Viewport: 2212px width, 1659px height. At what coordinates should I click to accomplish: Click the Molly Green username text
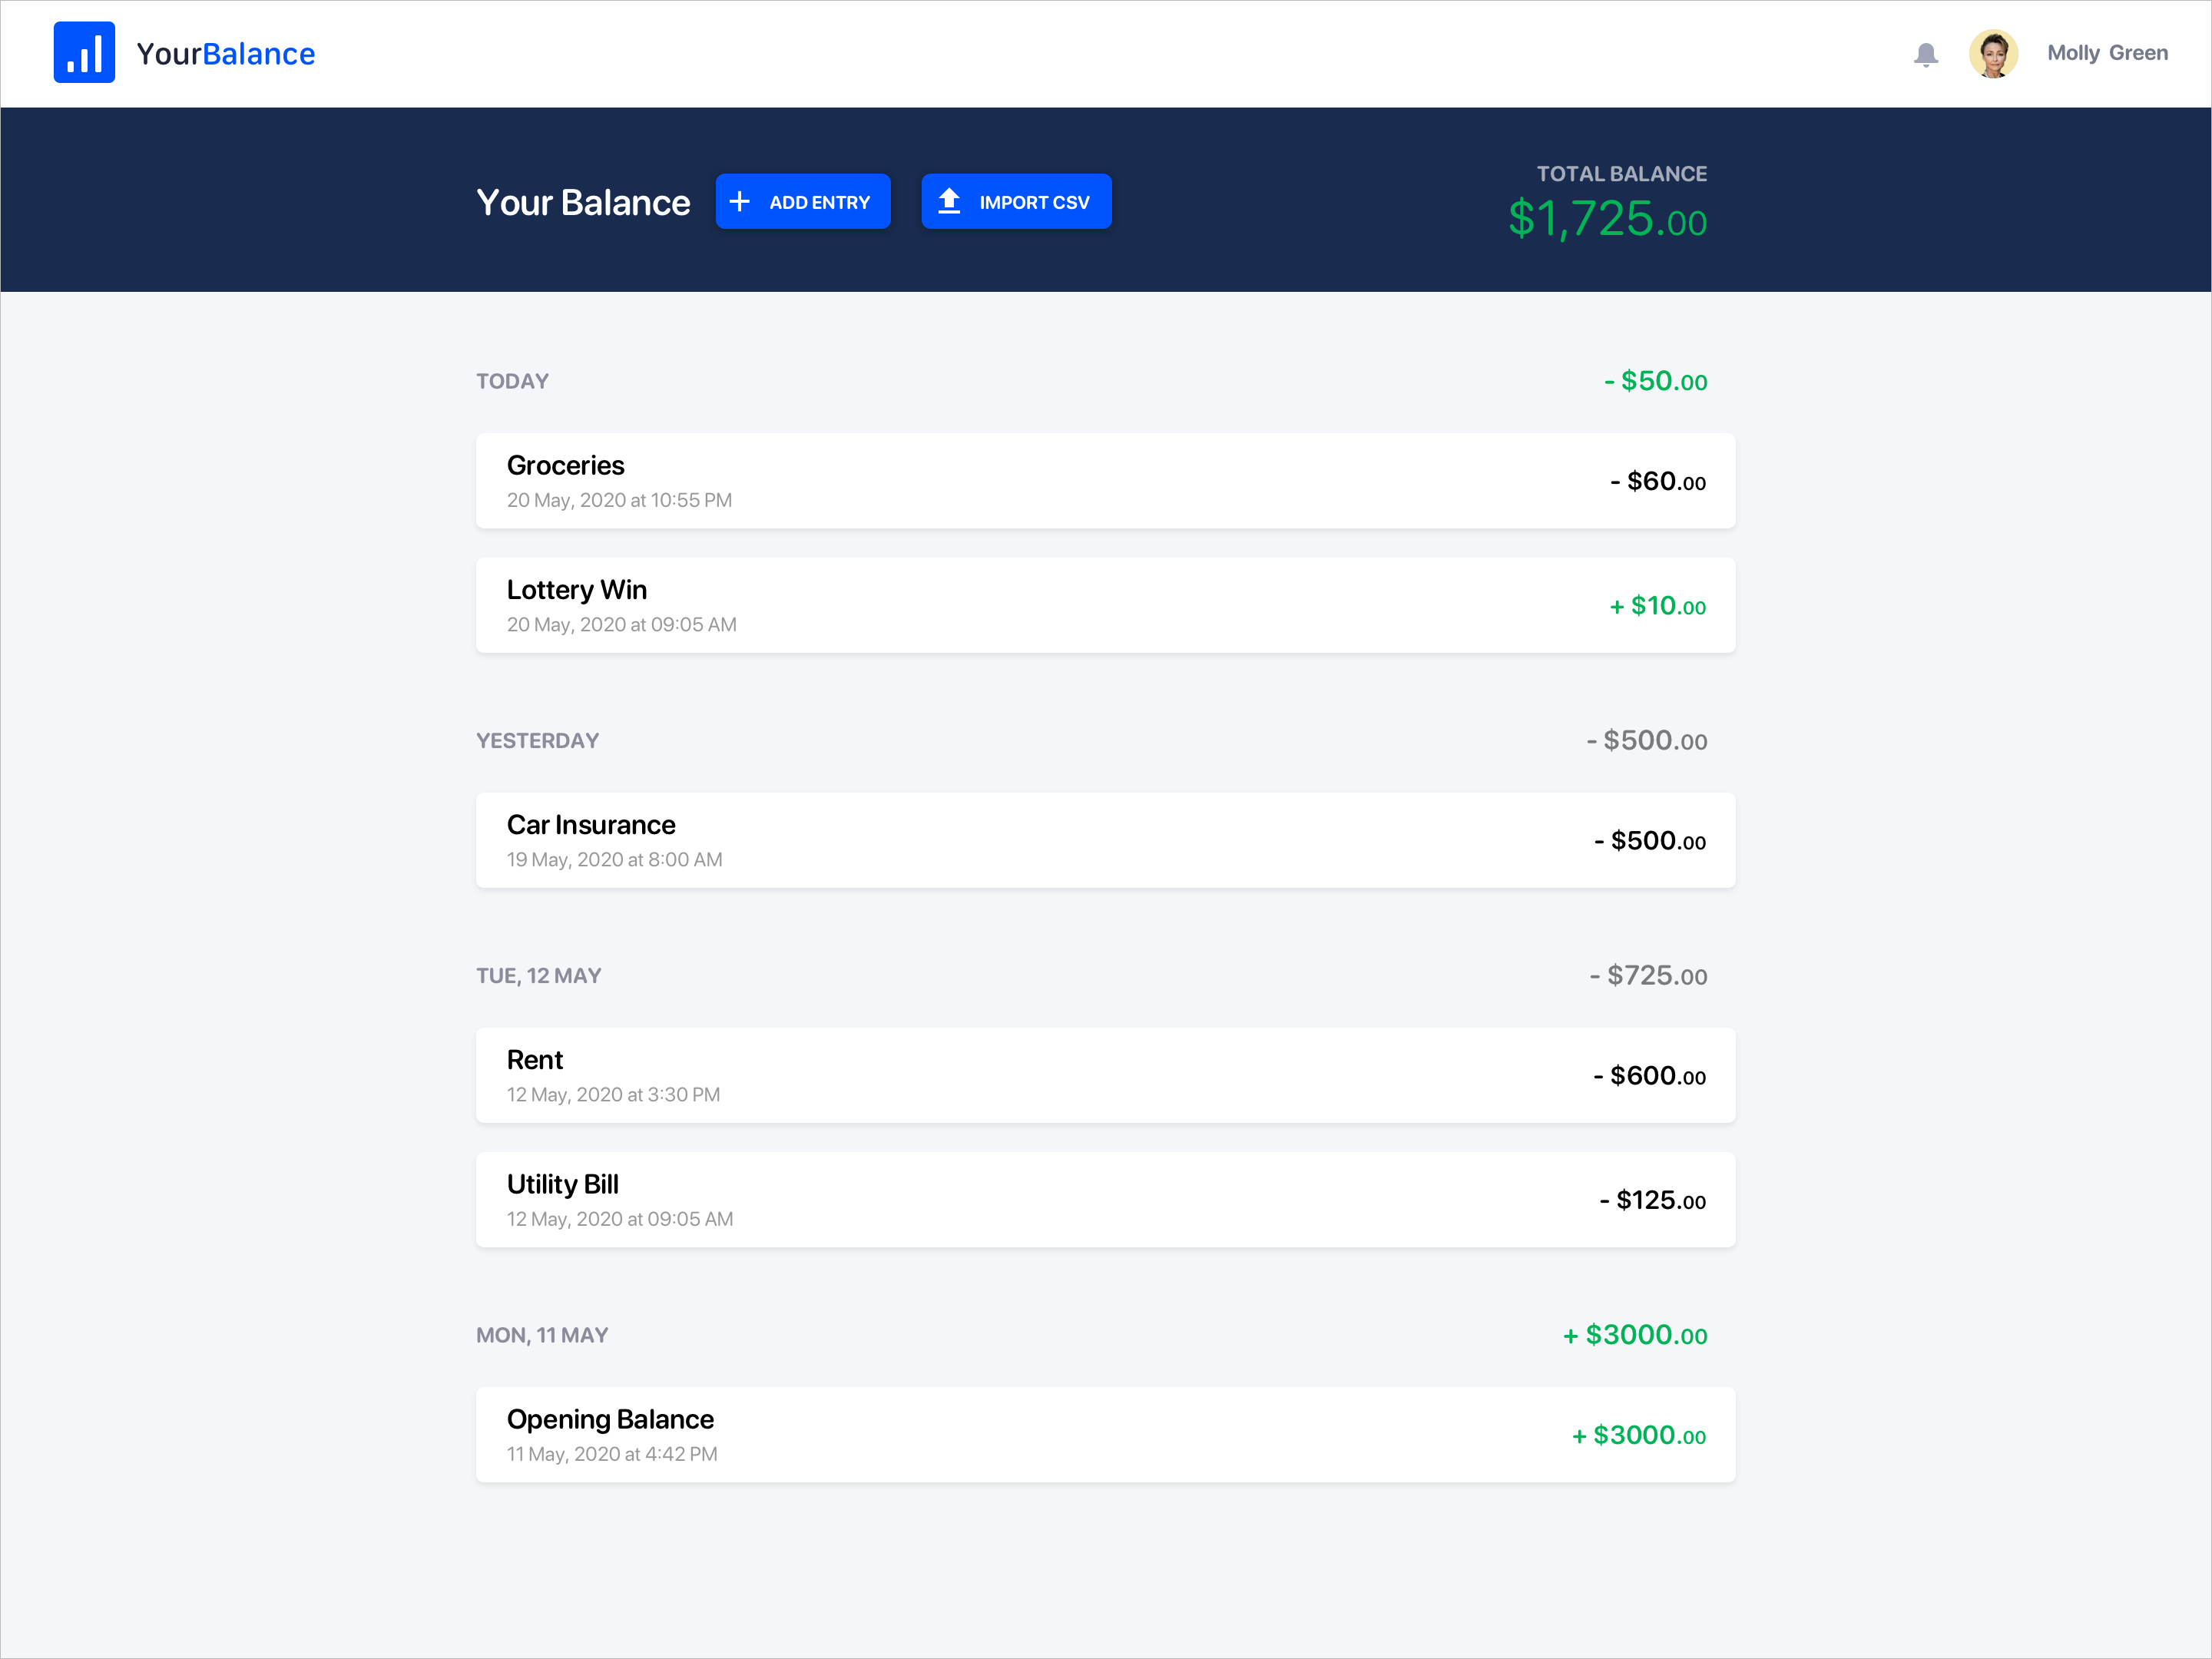(x=2106, y=53)
